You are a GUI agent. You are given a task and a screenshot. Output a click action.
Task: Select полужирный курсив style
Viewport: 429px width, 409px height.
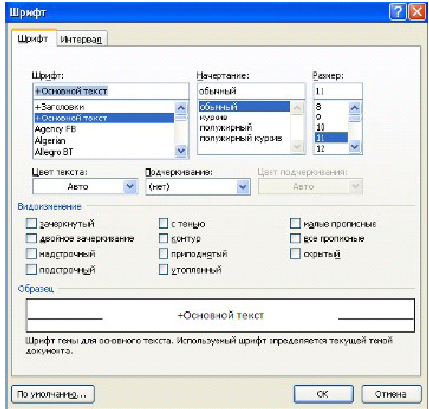coord(244,138)
